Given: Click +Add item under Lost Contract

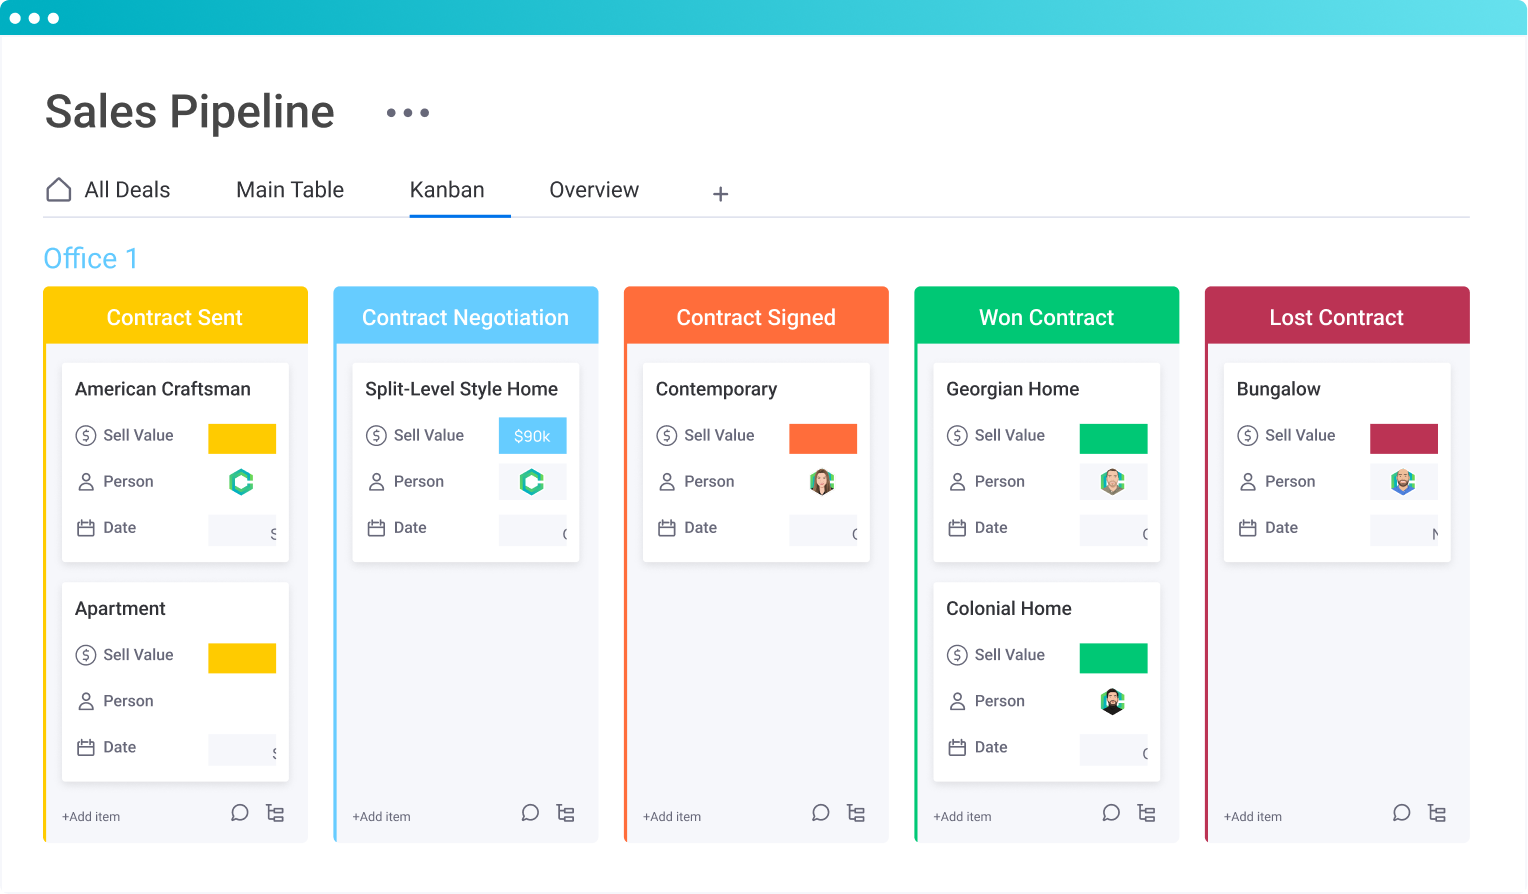Looking at the screenshot, I should coord(1252,817).
